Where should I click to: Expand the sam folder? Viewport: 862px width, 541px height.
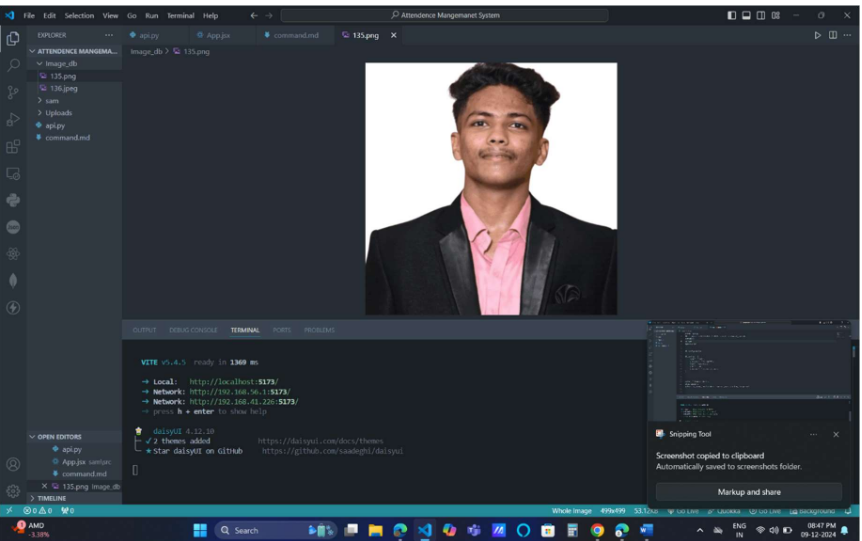click(51, 100)
